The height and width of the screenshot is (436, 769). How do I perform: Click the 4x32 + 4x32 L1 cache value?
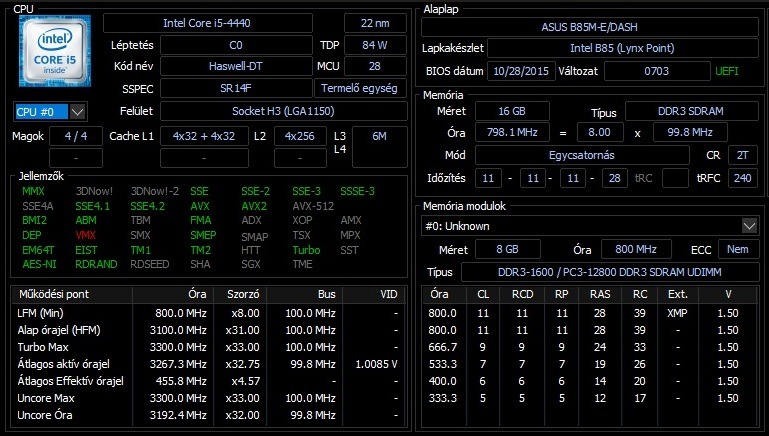point(204,136)
